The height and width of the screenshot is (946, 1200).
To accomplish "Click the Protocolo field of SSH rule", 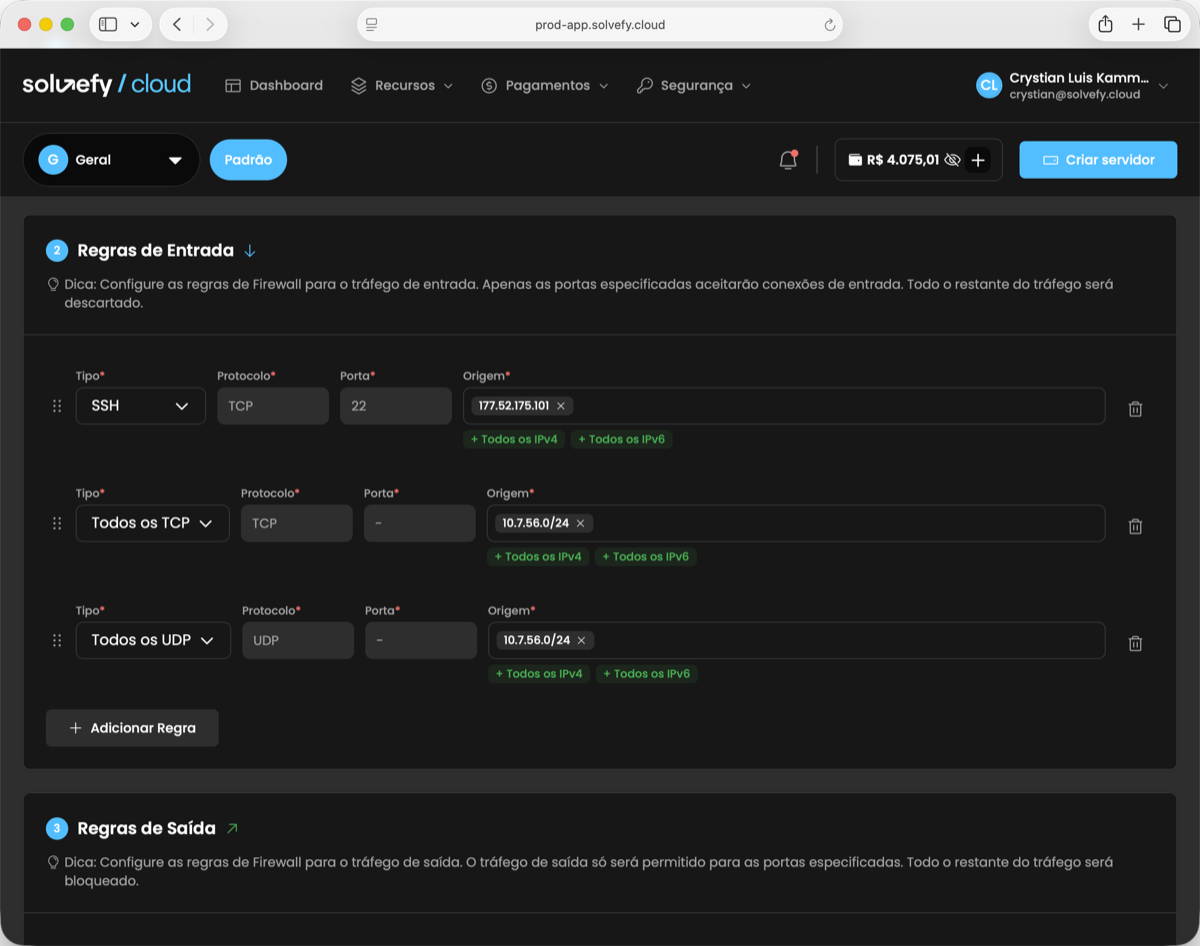I will pyautogui.click(x=273, y=406).
